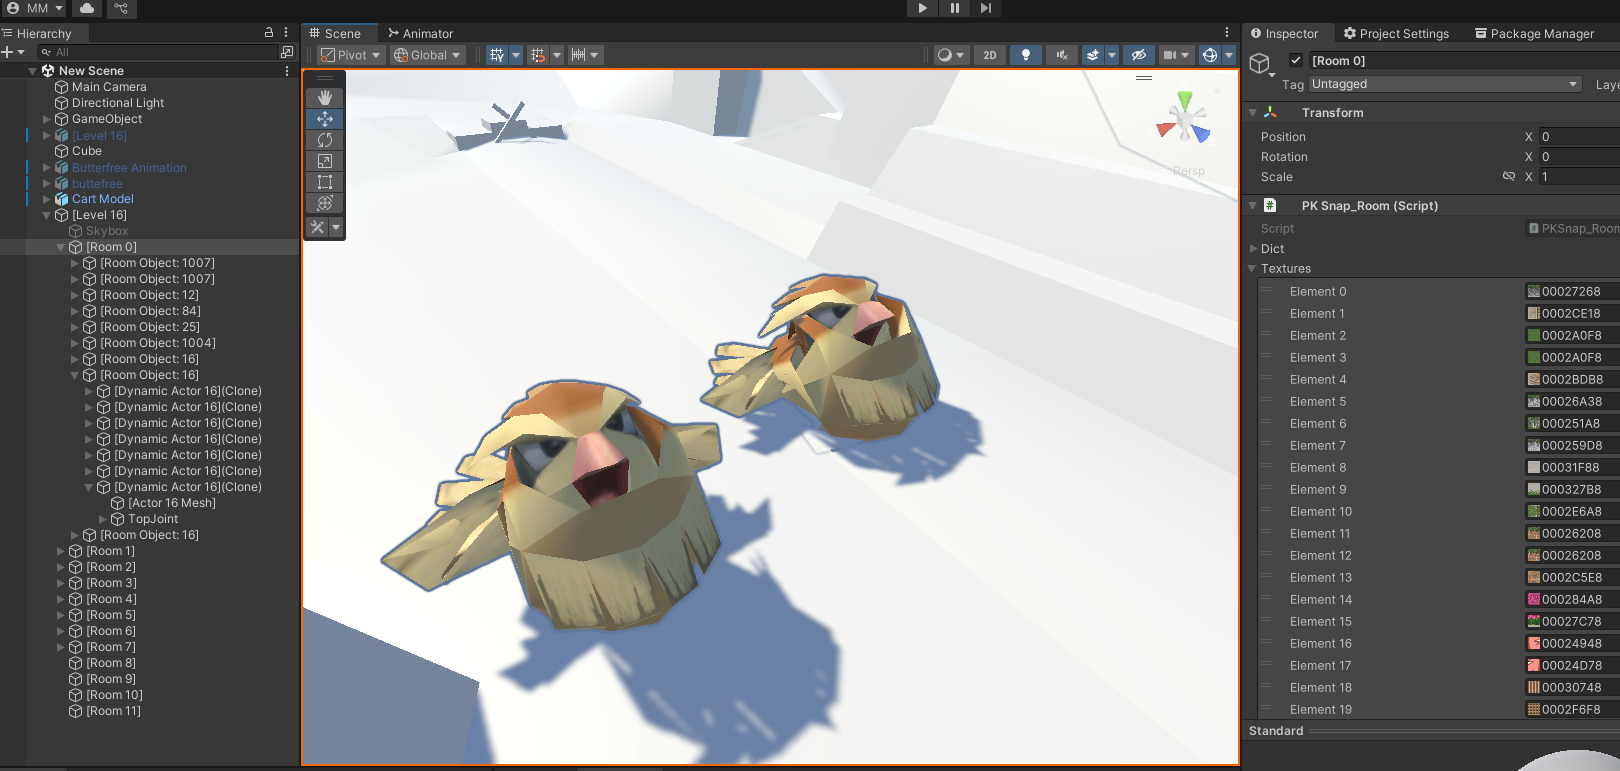
Task: Select Cart Model in Hierarchy
Action: [102, 199]
